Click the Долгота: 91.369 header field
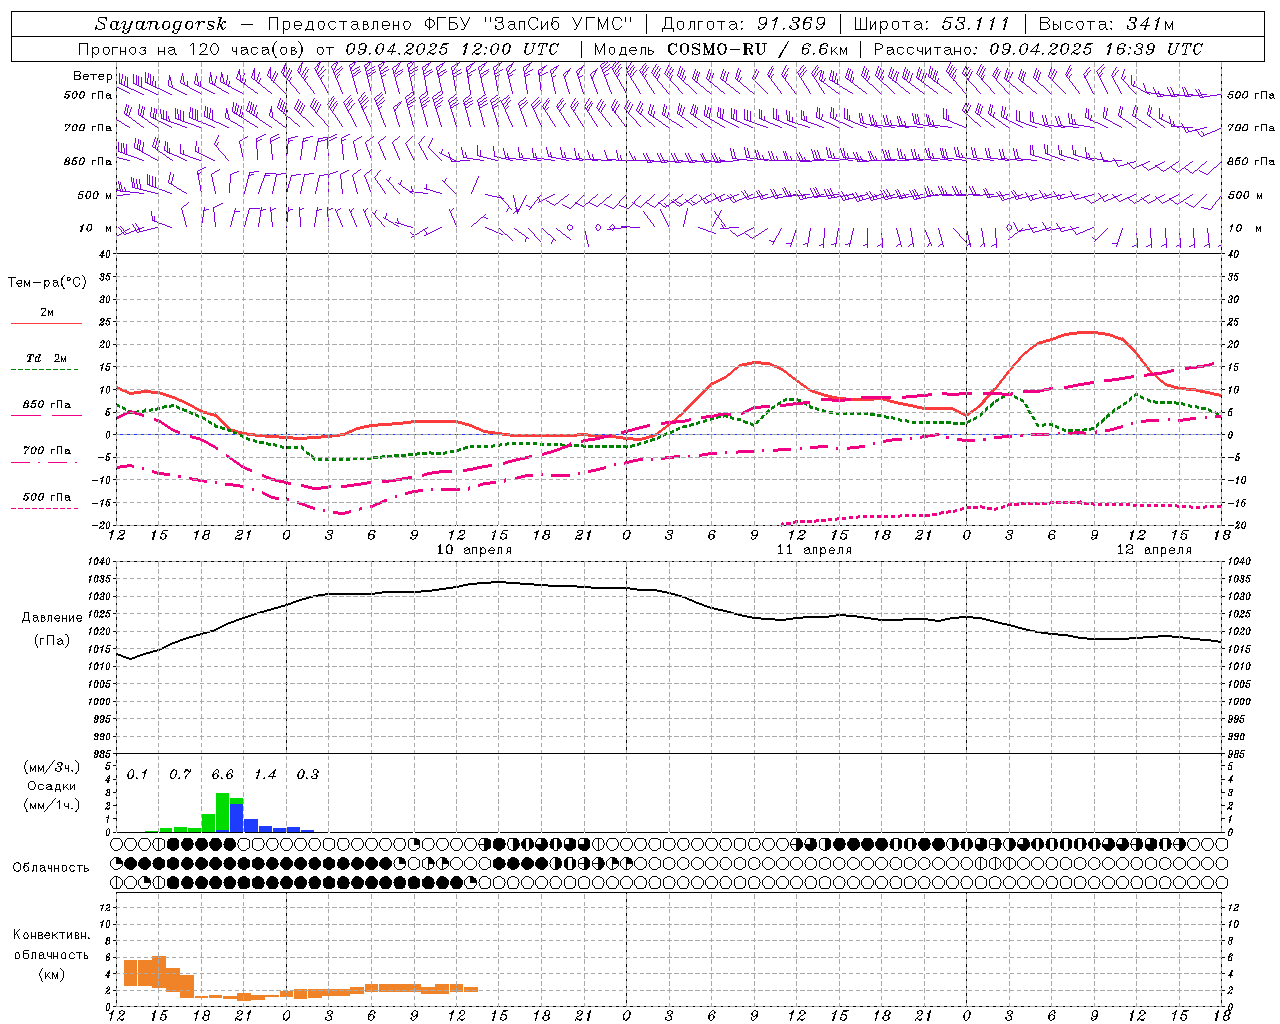The width and height of the screenshot is (1280, 1024). 744,24
